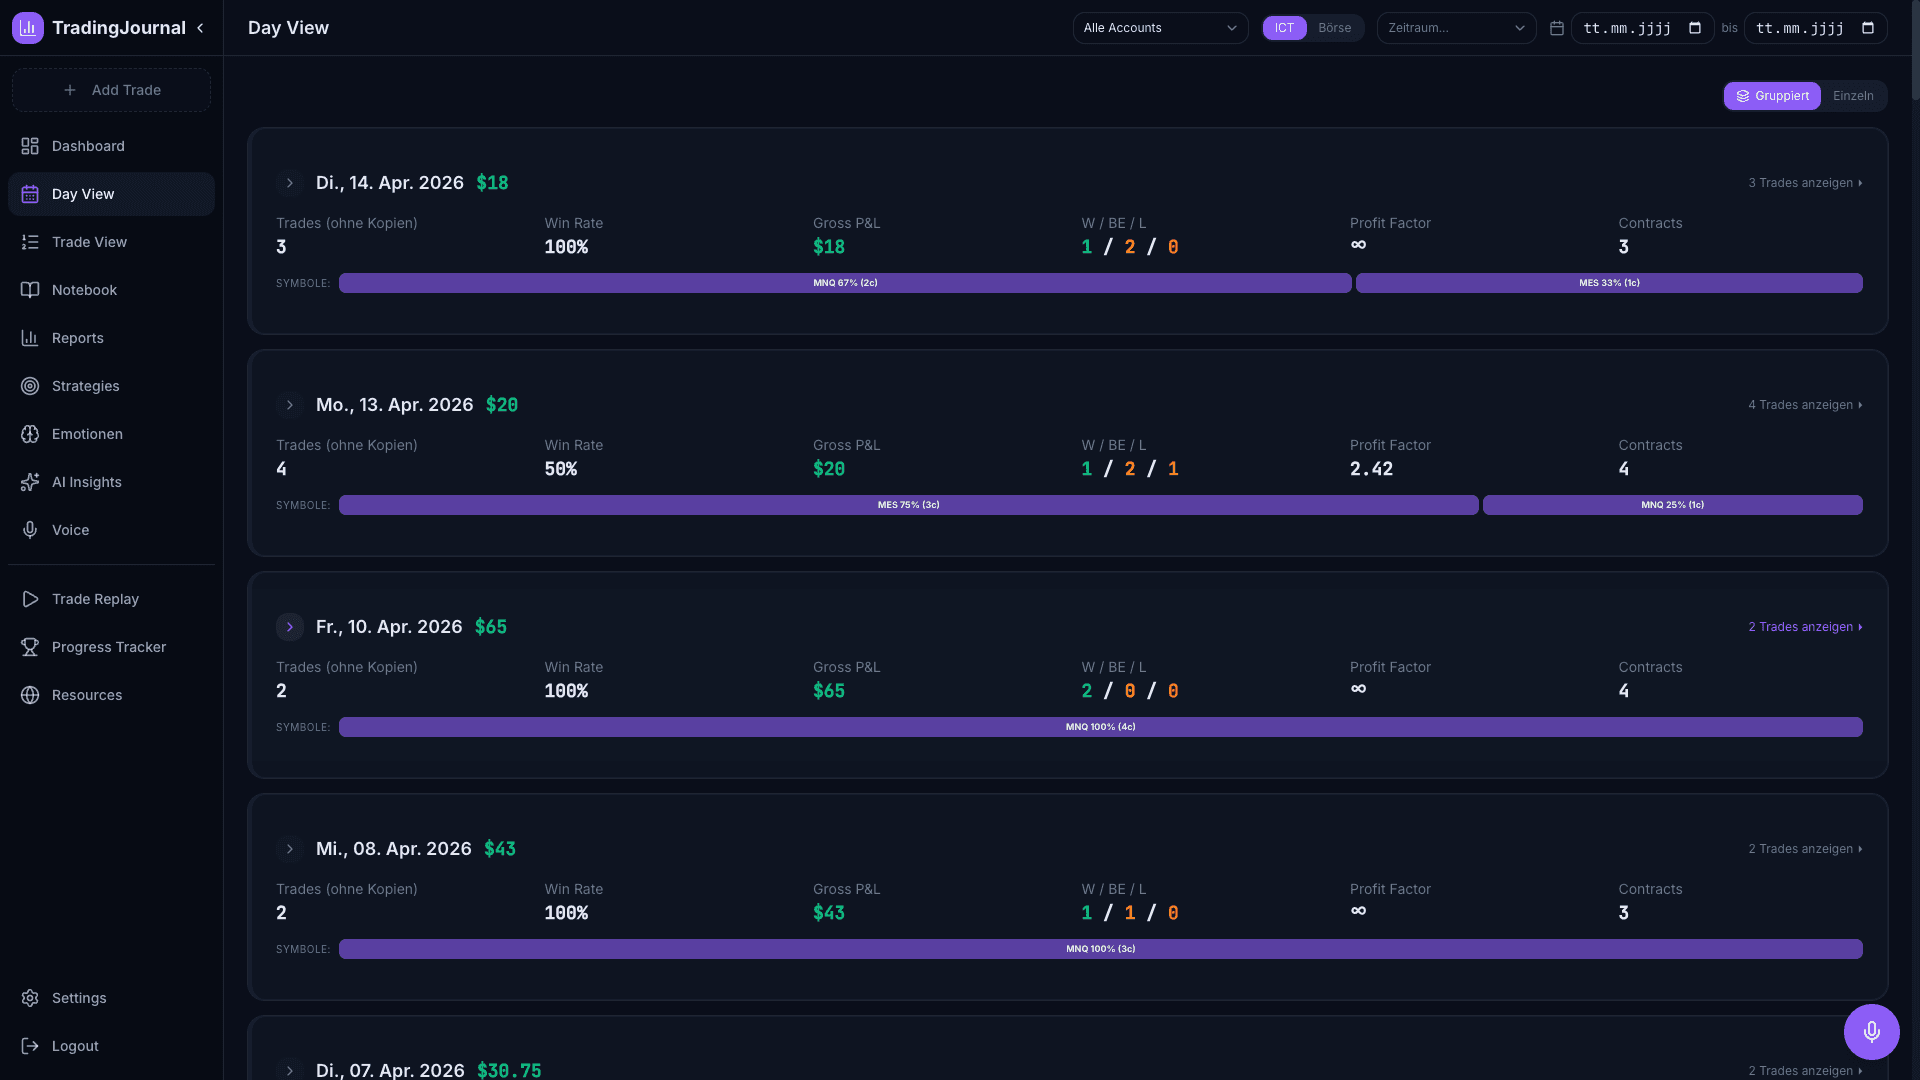
Task: Open the Zeitraum dropdown
Action: [1456, 28]
